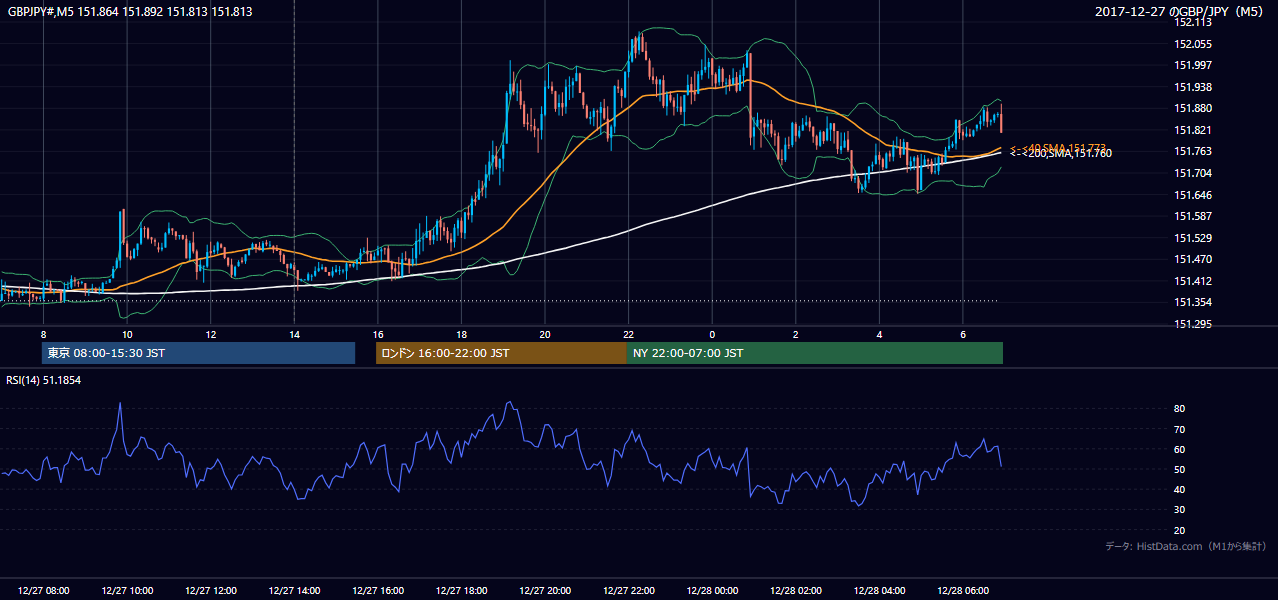The image size is (1278, 600).
Task: Select the ロンドン 16:00-22:00 JST session bar
Action: (x=501, y=353)
